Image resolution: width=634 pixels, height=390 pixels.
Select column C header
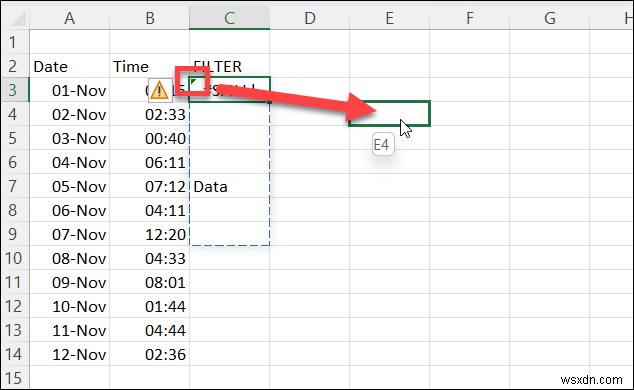(229, 18)
